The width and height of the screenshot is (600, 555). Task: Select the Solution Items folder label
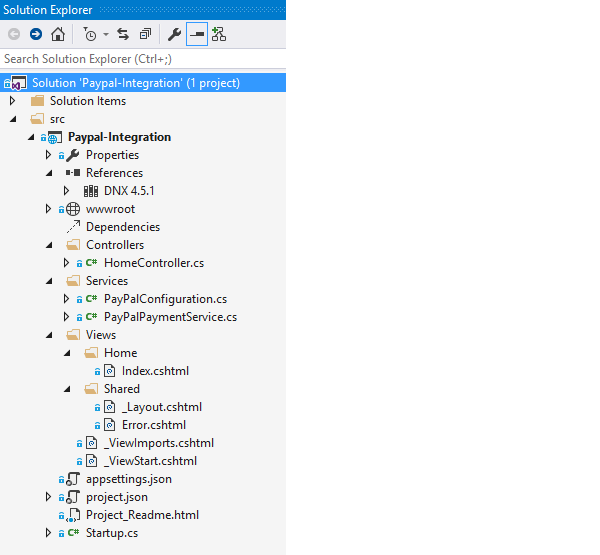(x=88, y=101)
